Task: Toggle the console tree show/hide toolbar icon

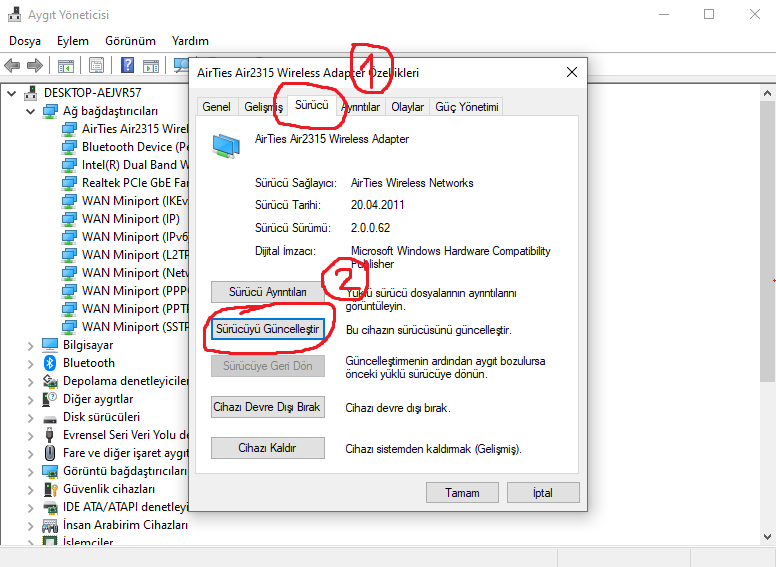Action: click(x=66, y=65)
